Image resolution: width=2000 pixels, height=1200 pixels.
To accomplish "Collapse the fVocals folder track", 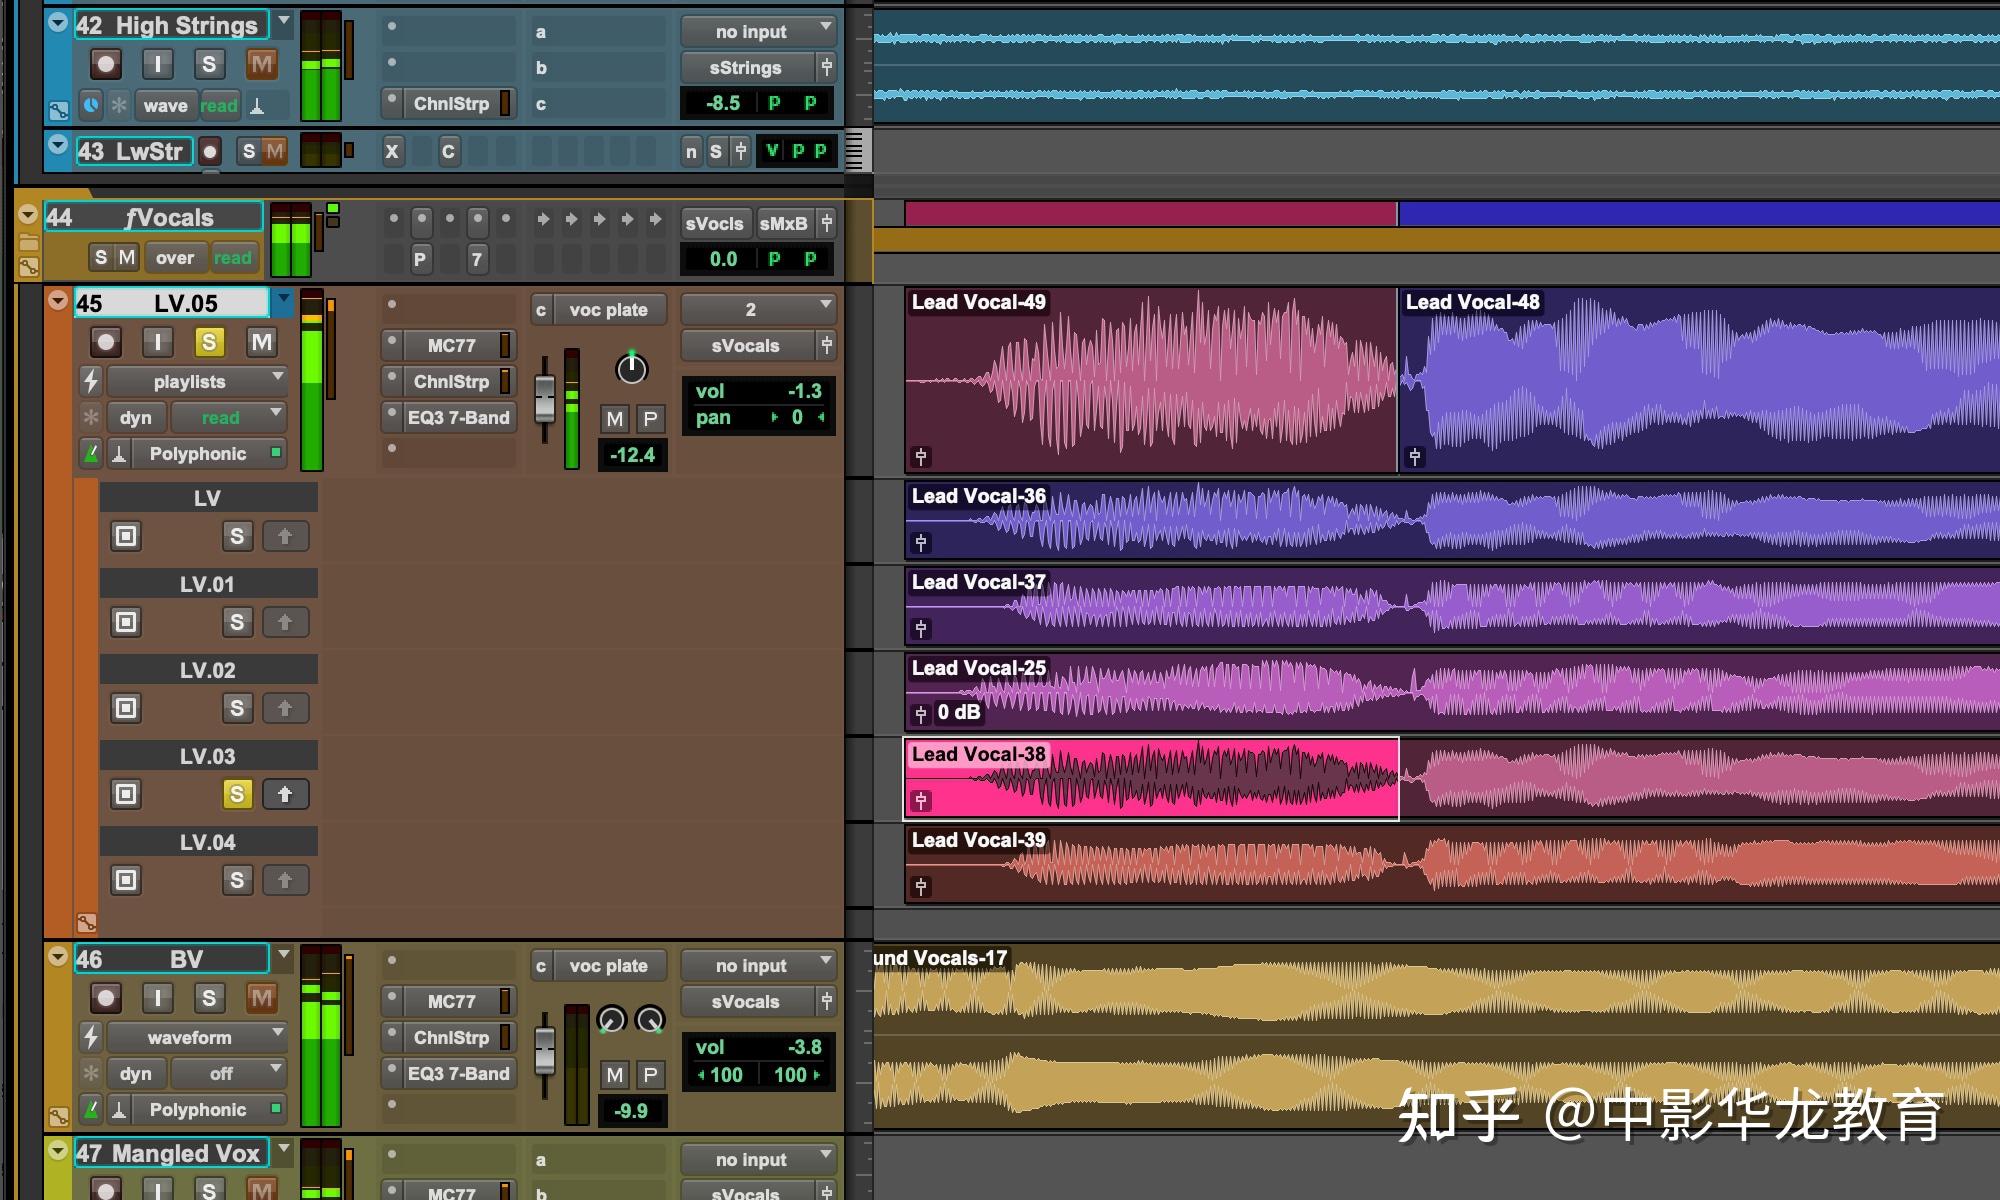I will coord(28,215).
